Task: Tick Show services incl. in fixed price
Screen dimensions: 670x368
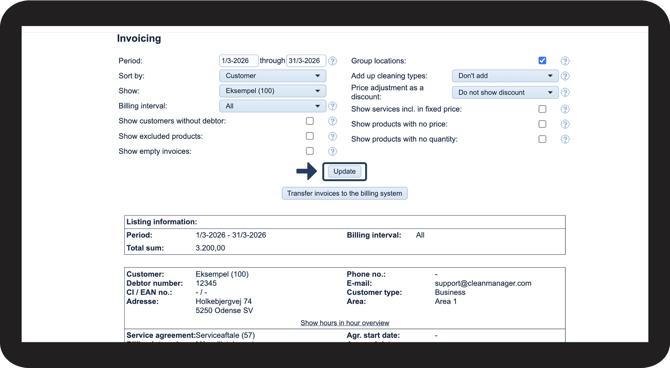Action: 542,109
